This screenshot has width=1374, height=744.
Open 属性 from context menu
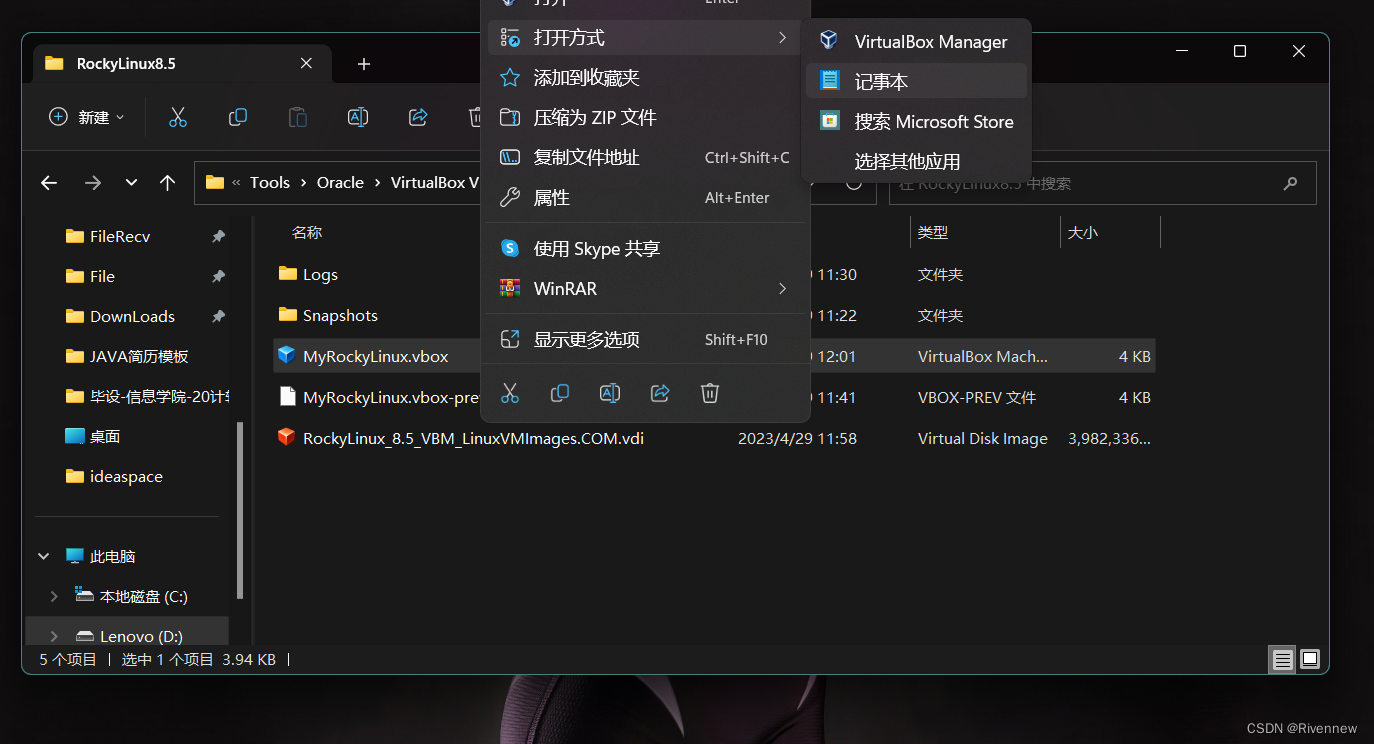(x=645, y=197)
